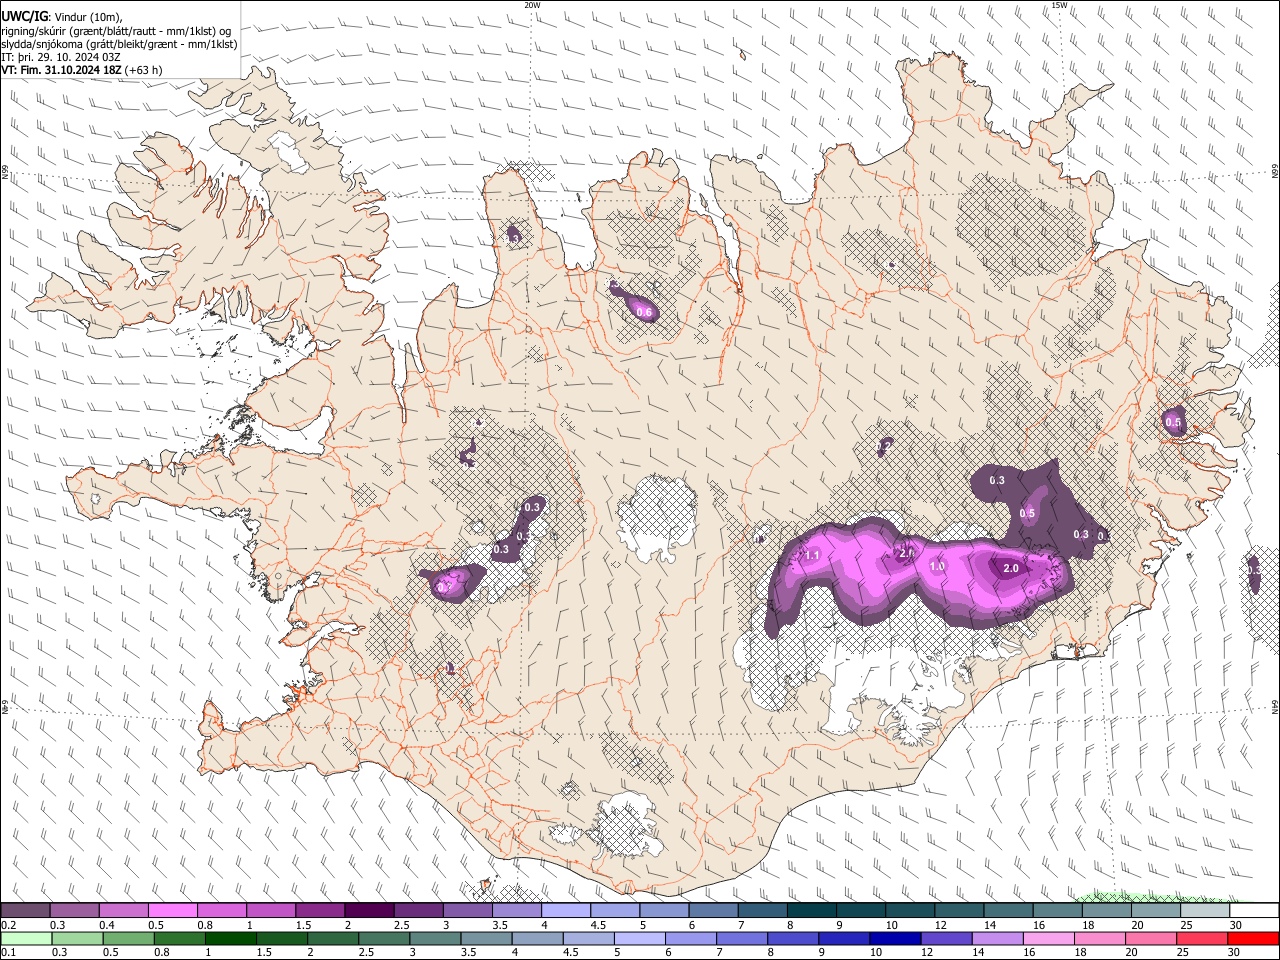Pick the pink lower swatch between 16 and 18
1280x960 pixels.
pos(1050,938)
